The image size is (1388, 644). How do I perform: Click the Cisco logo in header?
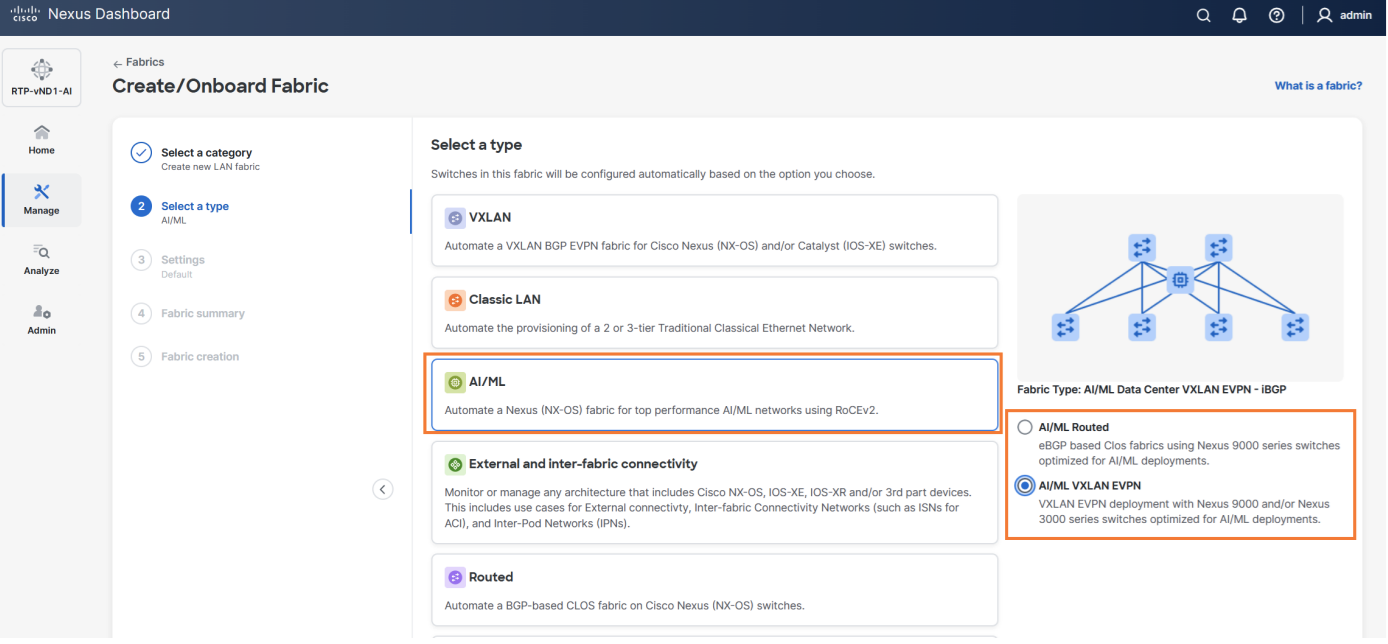pos(25,14)
